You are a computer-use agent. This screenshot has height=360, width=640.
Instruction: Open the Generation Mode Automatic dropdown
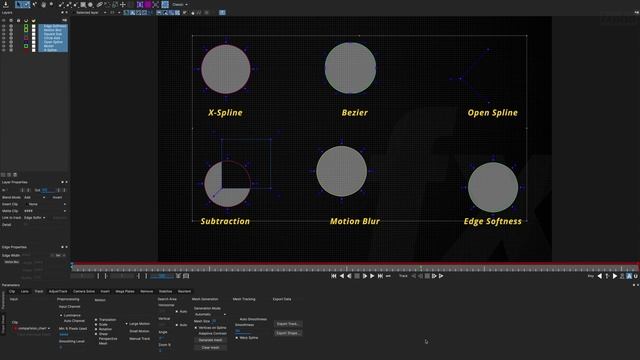(x=210, y=314)
